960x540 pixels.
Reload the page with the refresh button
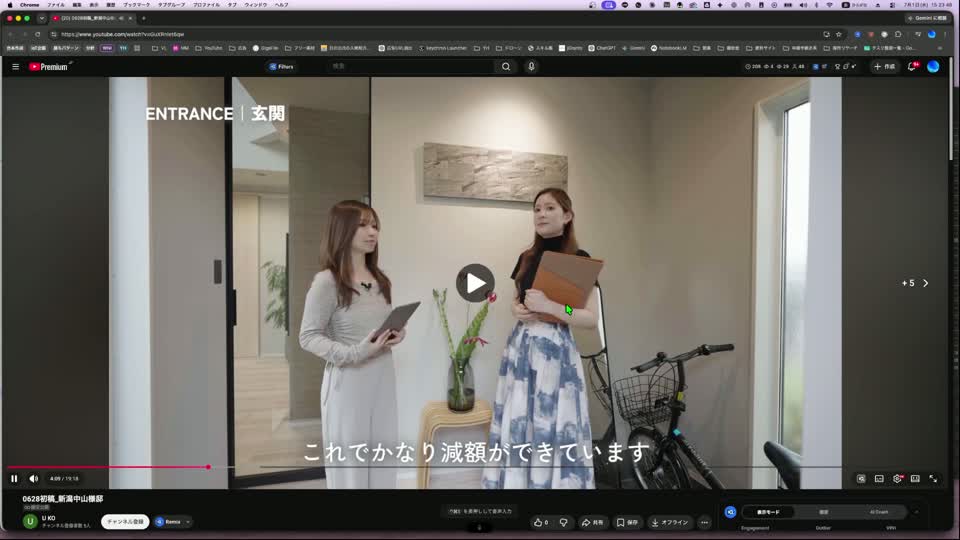click(37, 34)
